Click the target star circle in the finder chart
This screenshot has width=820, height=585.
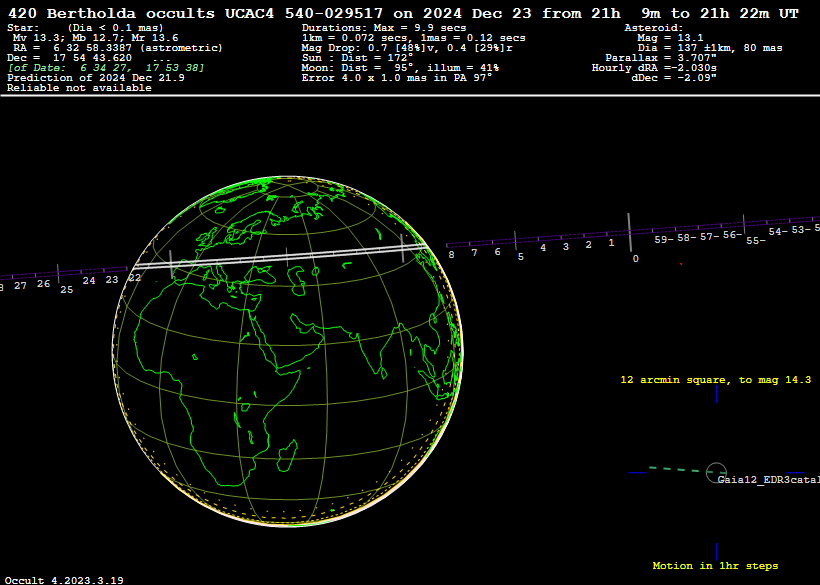coord(716,473)
